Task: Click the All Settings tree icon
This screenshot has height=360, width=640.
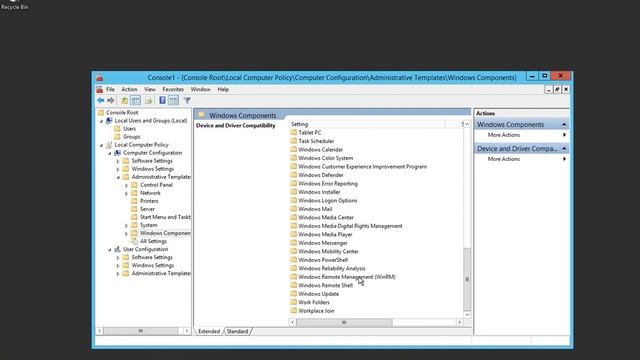Action: click(x=134, y=241)
